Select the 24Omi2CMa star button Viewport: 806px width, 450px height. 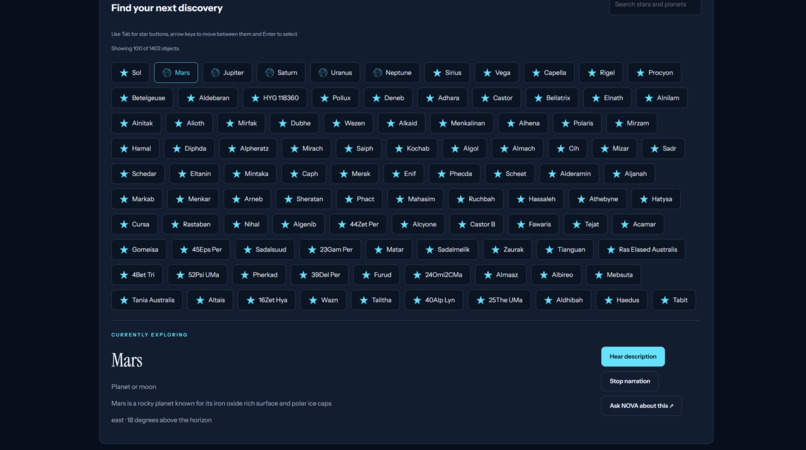tap(437, 275)
